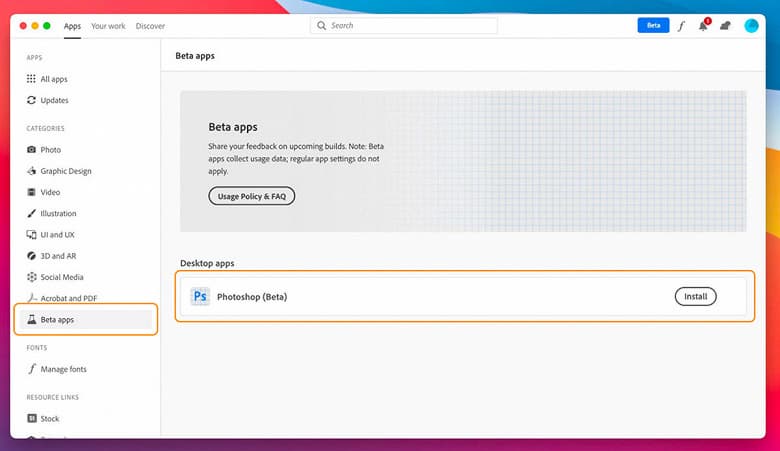Open the Stock resource link

tap(49, 419)
